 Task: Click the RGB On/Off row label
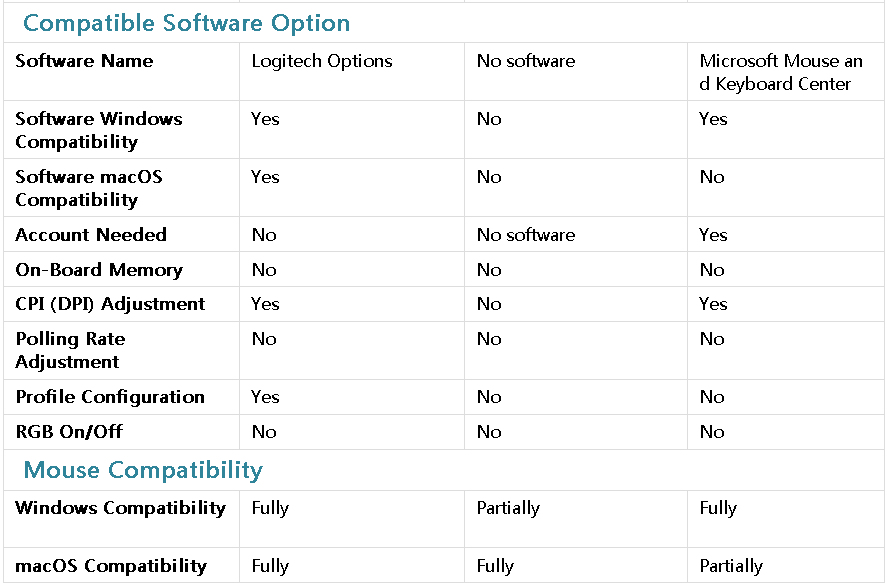coord(69,432)
